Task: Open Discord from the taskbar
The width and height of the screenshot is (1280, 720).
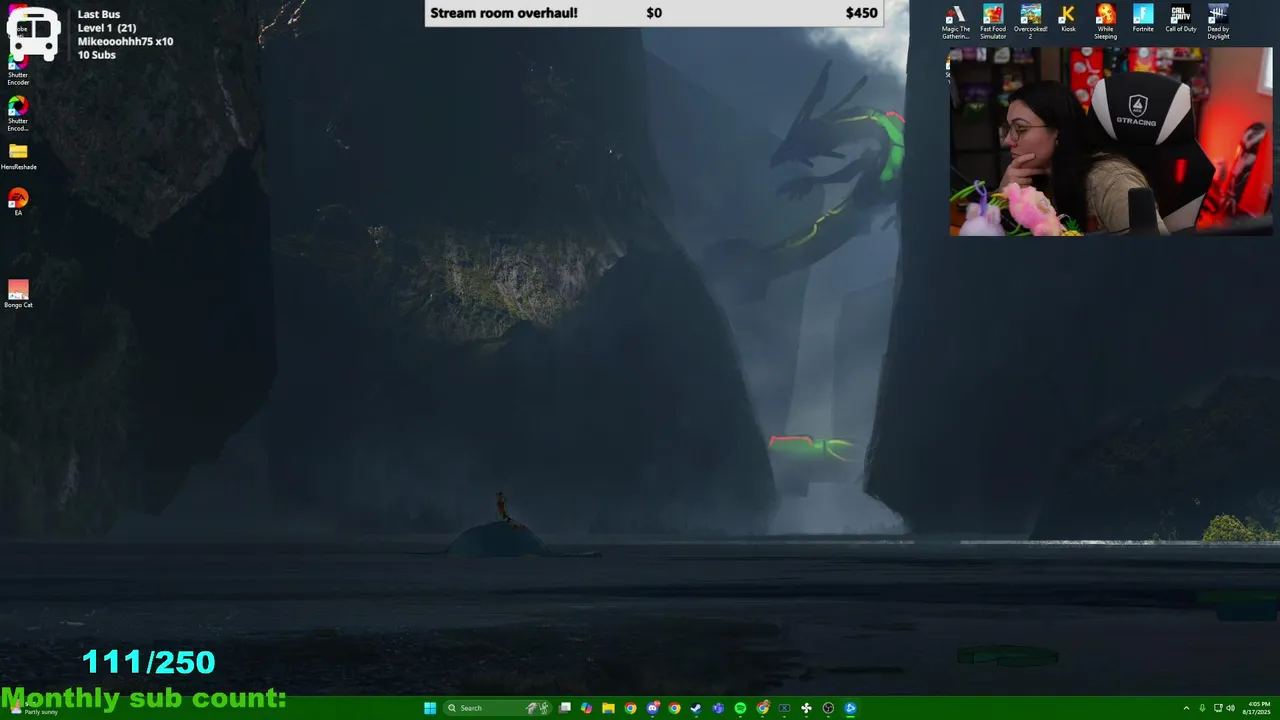Action: pyautogui.click(x=652, y=708)
